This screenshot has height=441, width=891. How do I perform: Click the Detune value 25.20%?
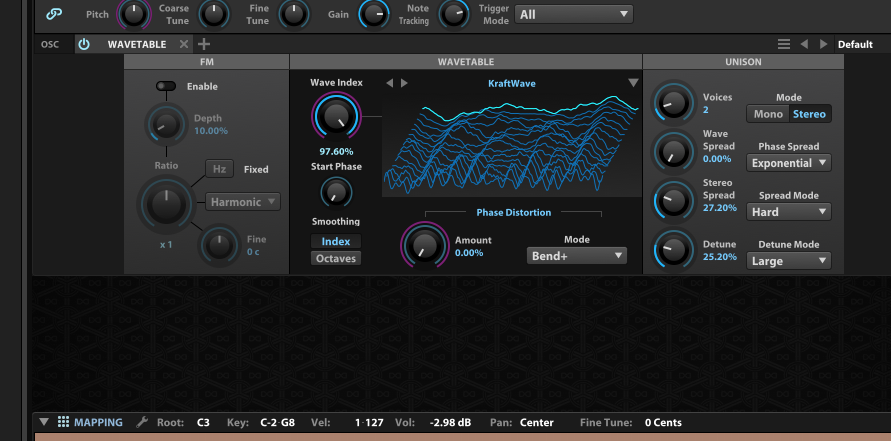click(719, 257)
